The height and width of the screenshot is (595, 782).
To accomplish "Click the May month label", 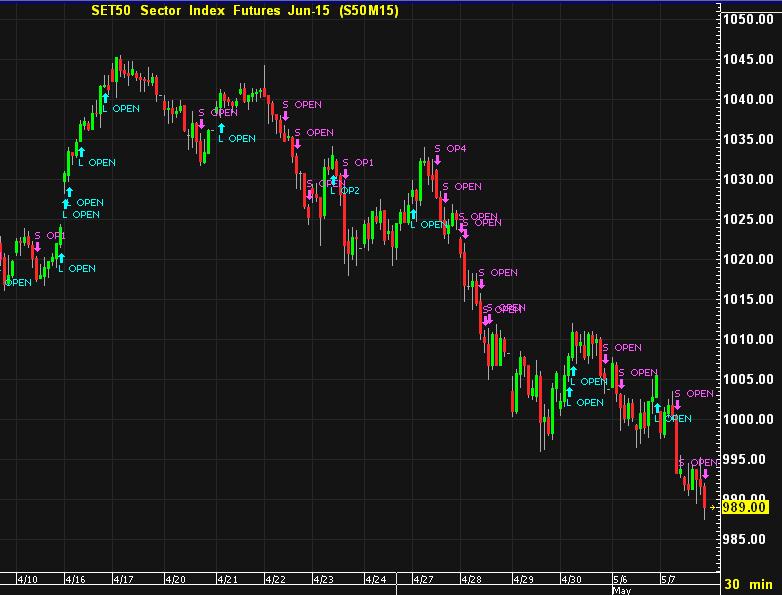I will click(621, 590).
